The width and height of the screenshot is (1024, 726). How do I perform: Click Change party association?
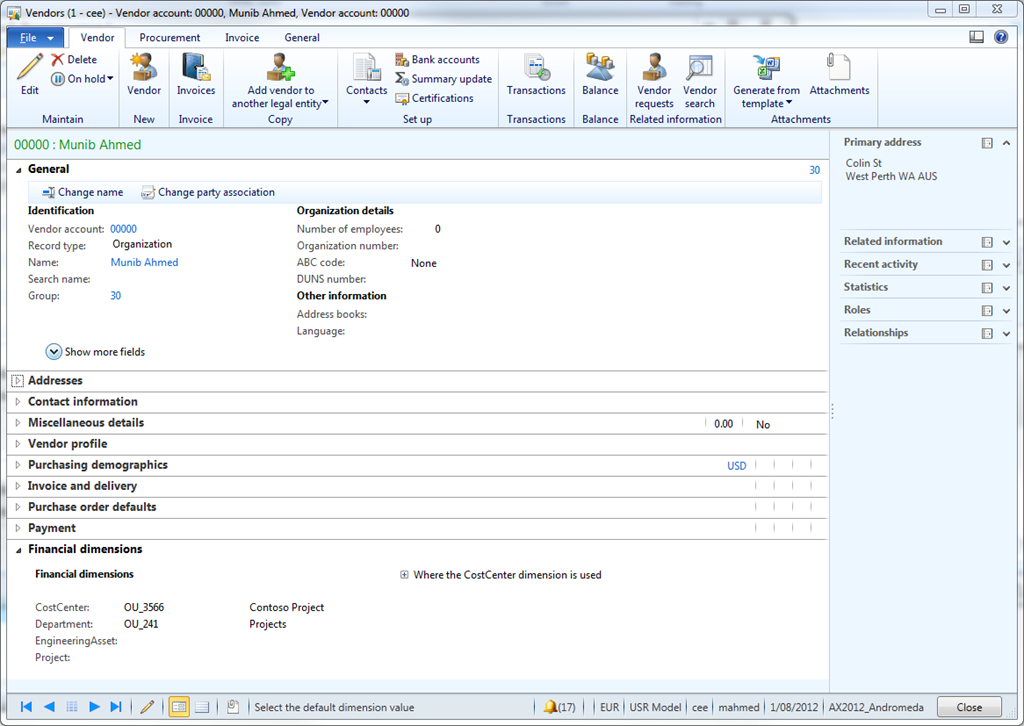click(208, 192)
